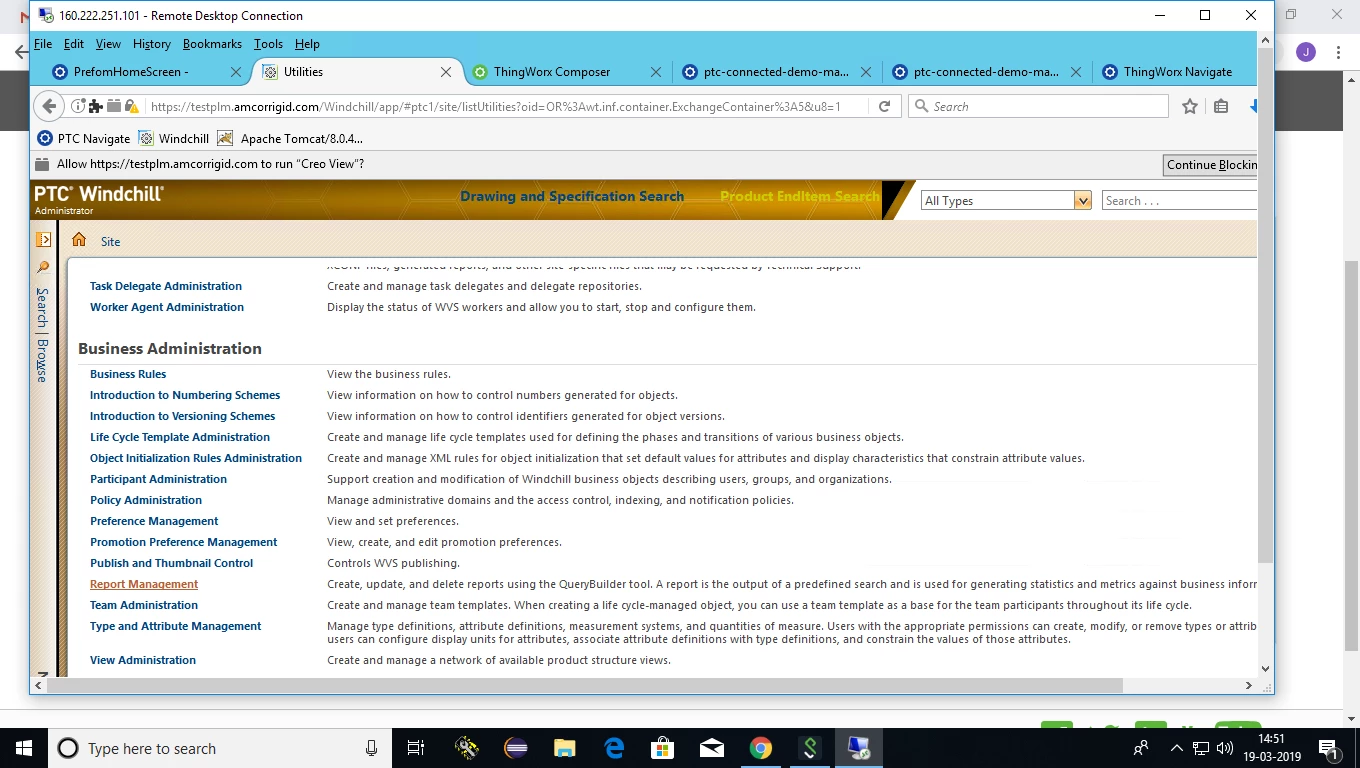The height and width of the screenshot is (768, 1360).
Task: Open File Explorer from the taskbar
Action: (x=565, y=748)
